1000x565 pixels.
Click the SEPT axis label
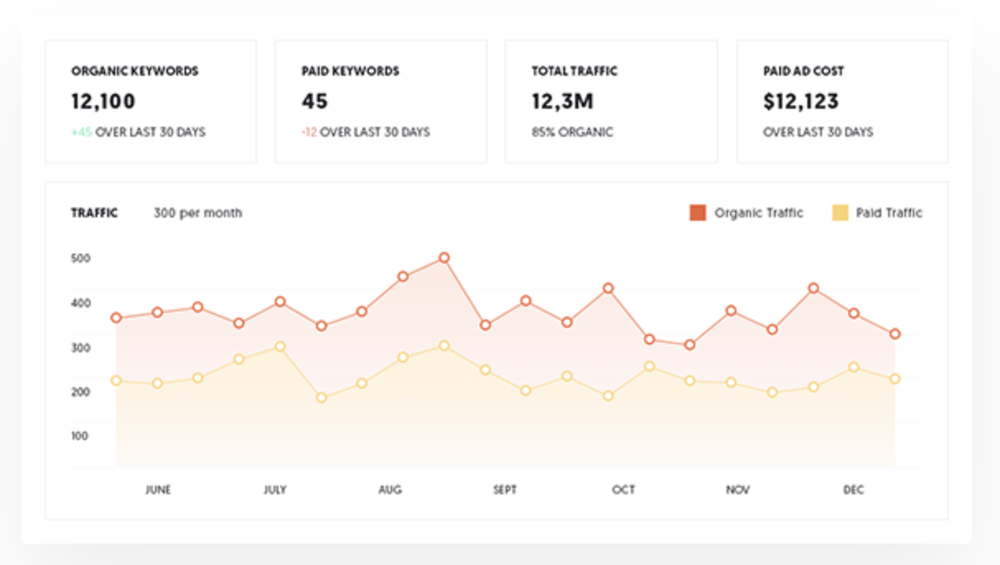[x=504, y=490]
